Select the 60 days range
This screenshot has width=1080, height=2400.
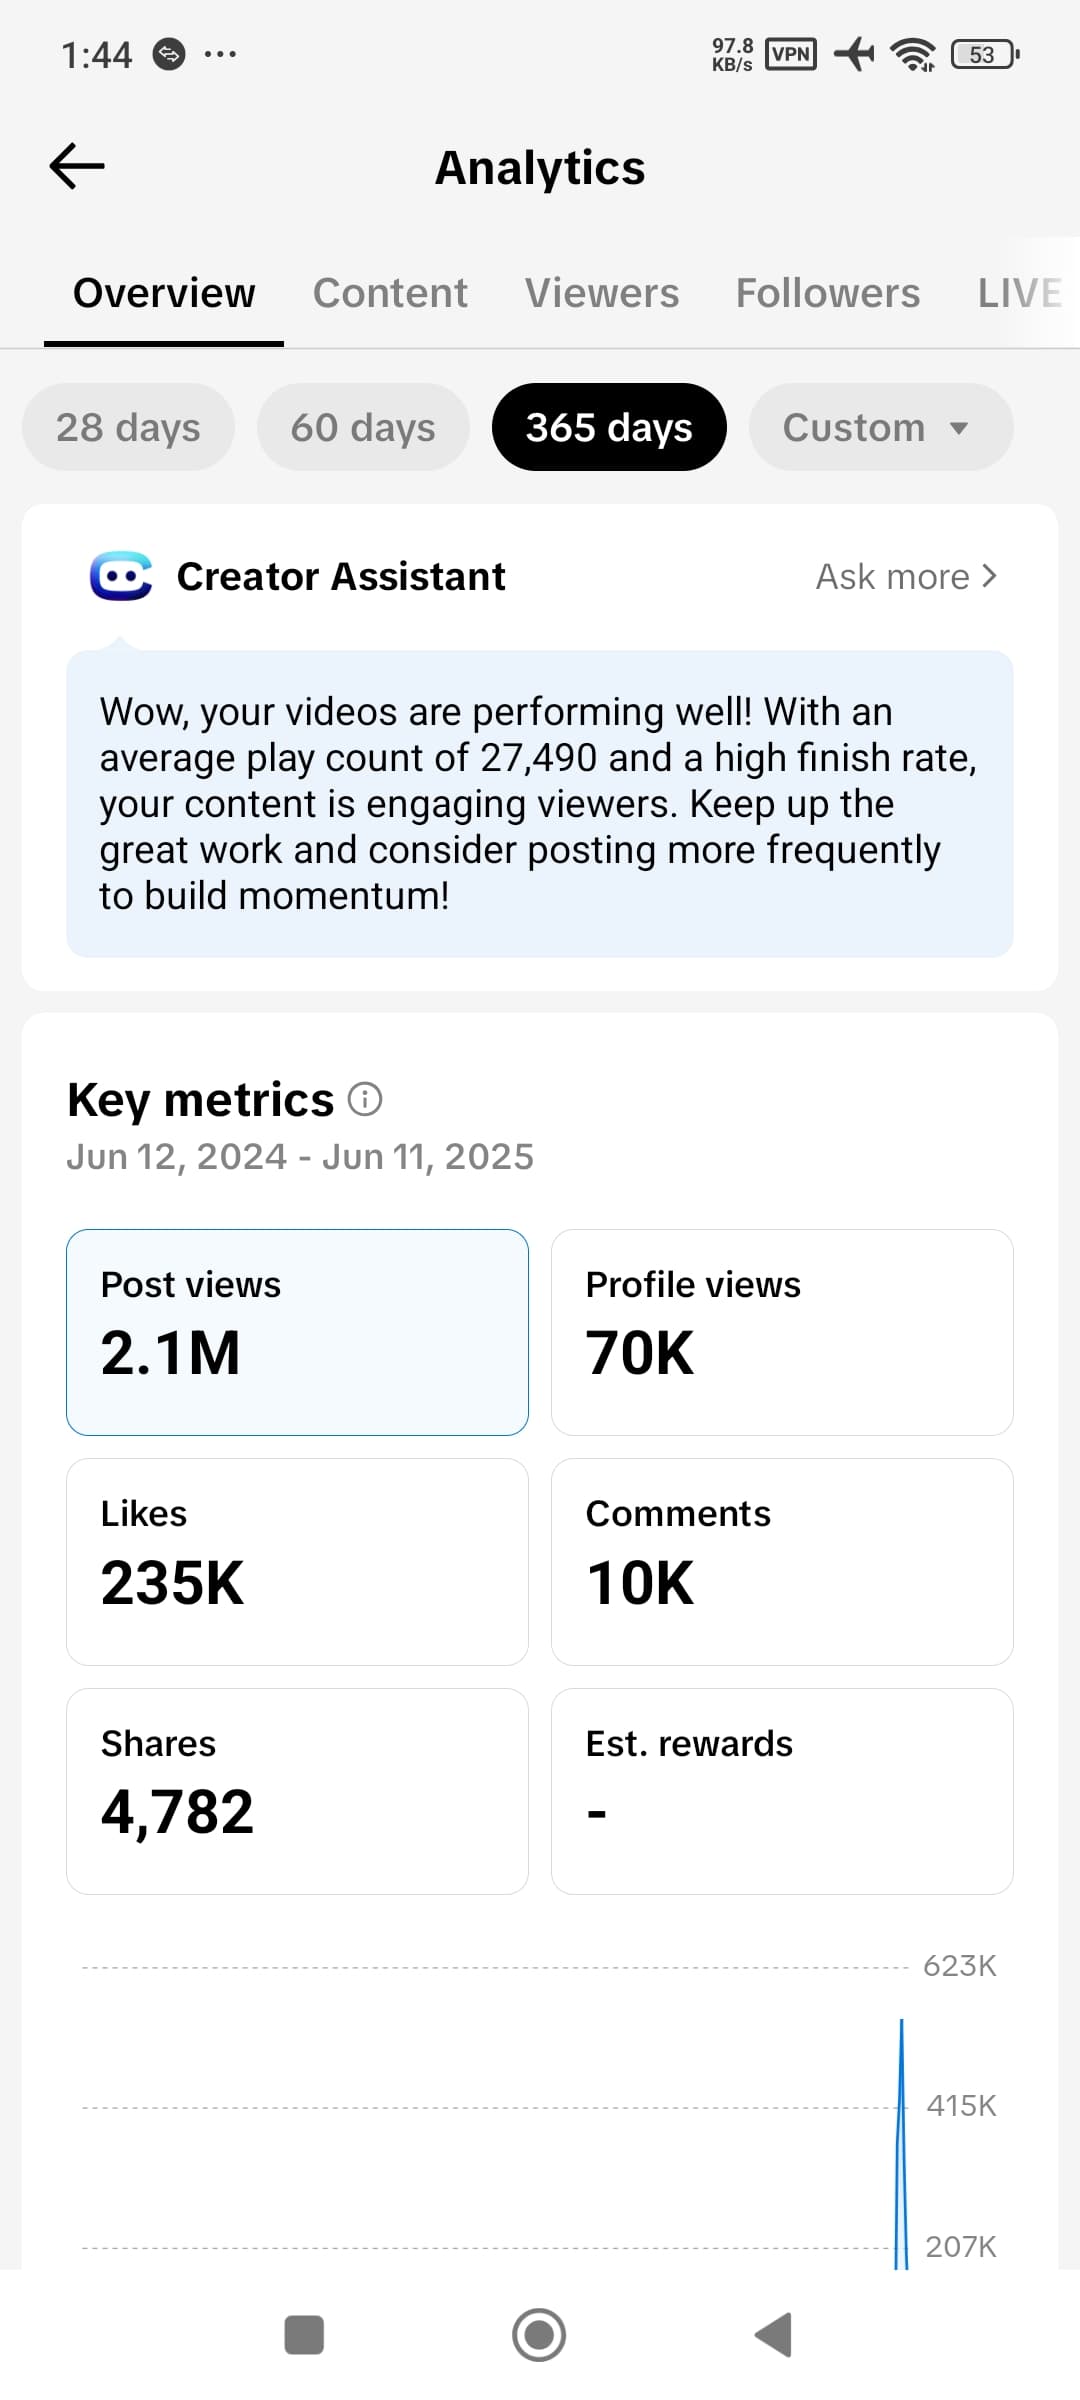[363, 427]
